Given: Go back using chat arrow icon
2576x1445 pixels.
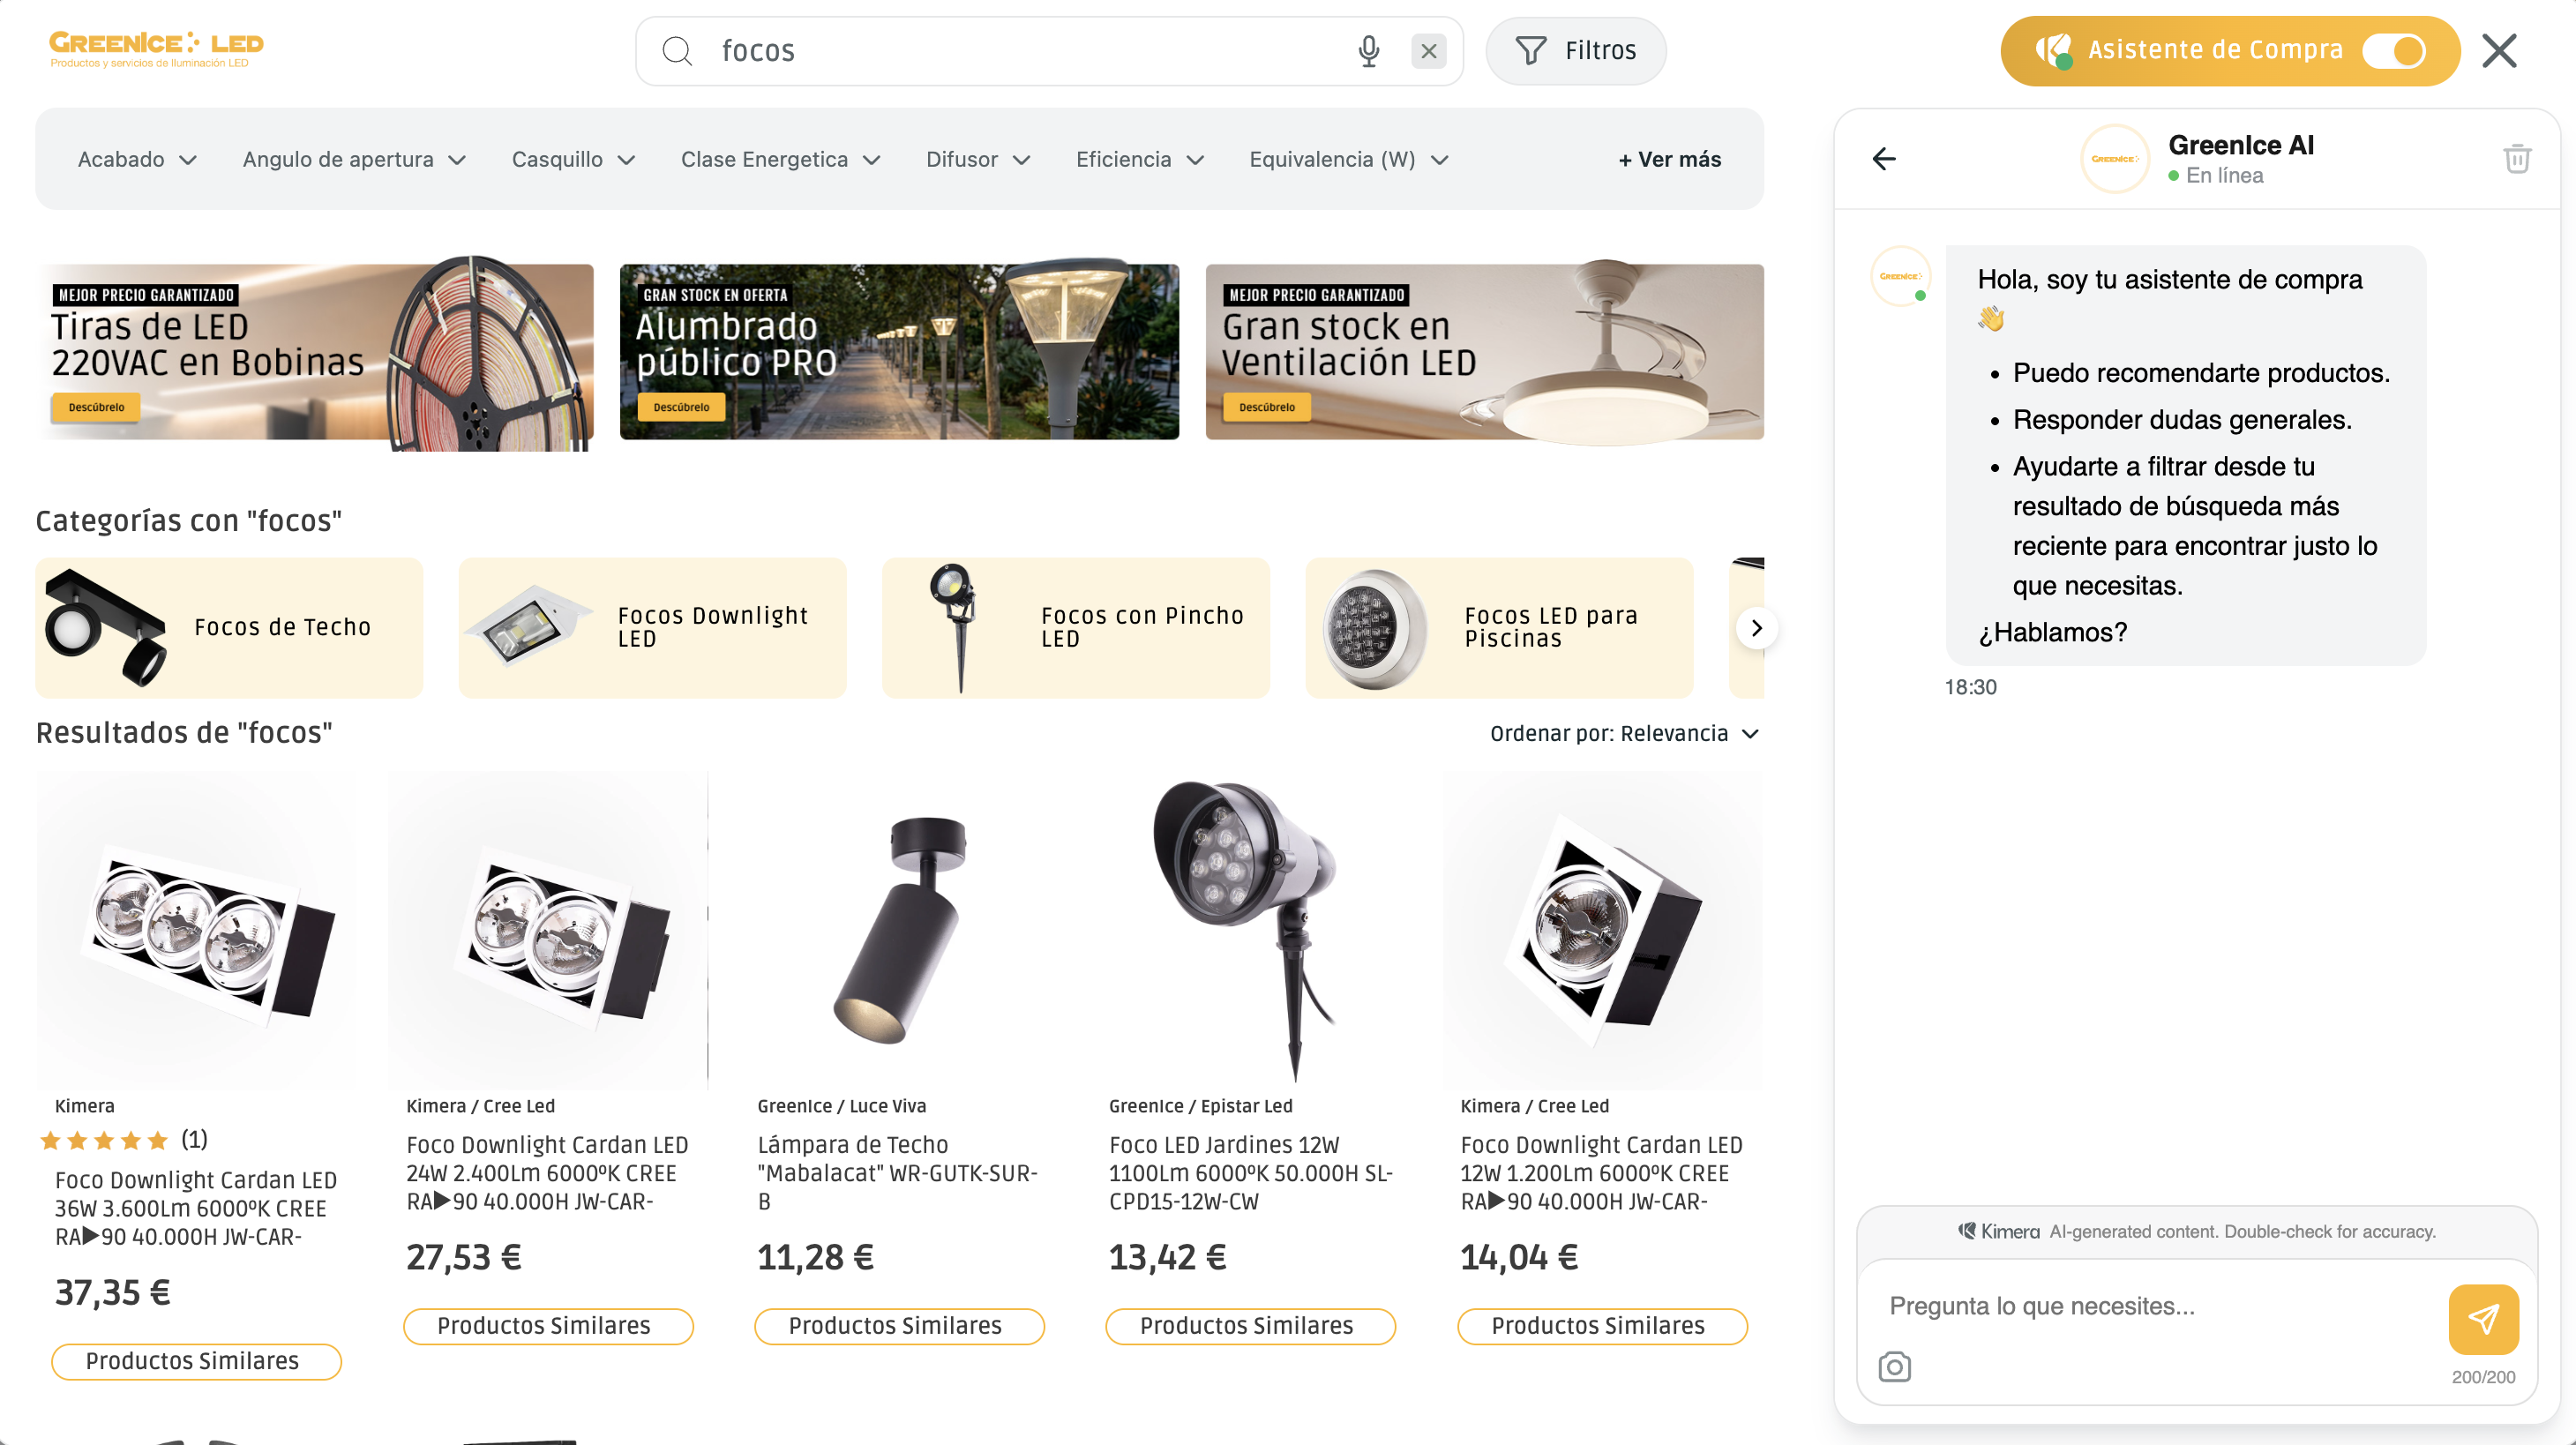Looking at the screenshot, I should (x=1884, y=159).
